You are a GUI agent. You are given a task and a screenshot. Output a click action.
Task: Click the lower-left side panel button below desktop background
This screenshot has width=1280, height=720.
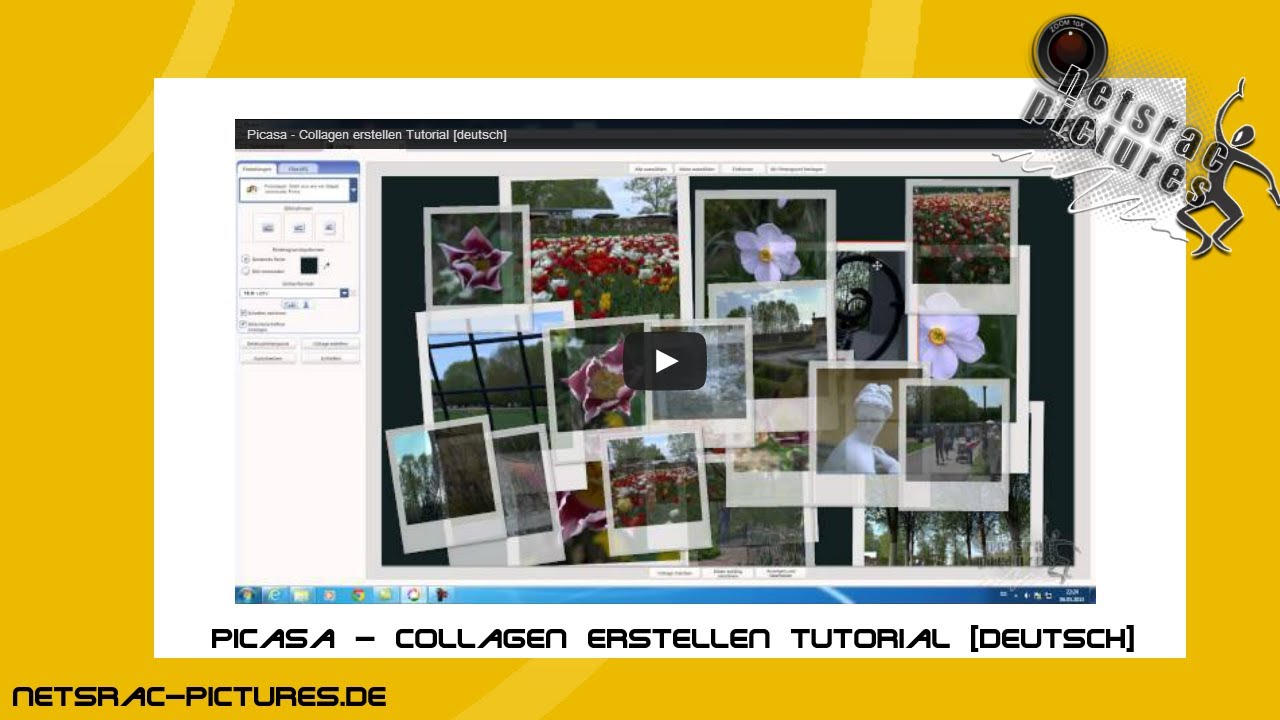coord(268,358)
